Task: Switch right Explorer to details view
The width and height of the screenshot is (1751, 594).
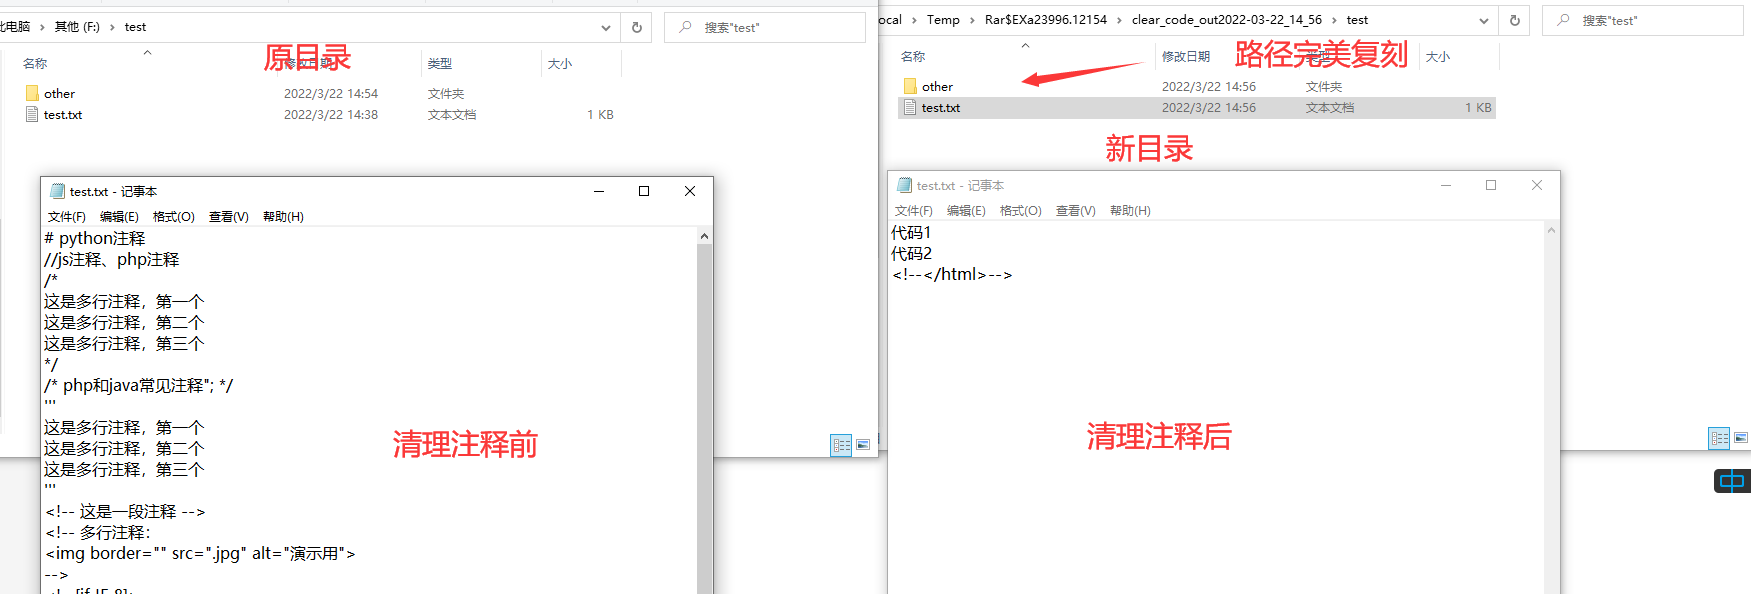Action: coord(1719,438)
